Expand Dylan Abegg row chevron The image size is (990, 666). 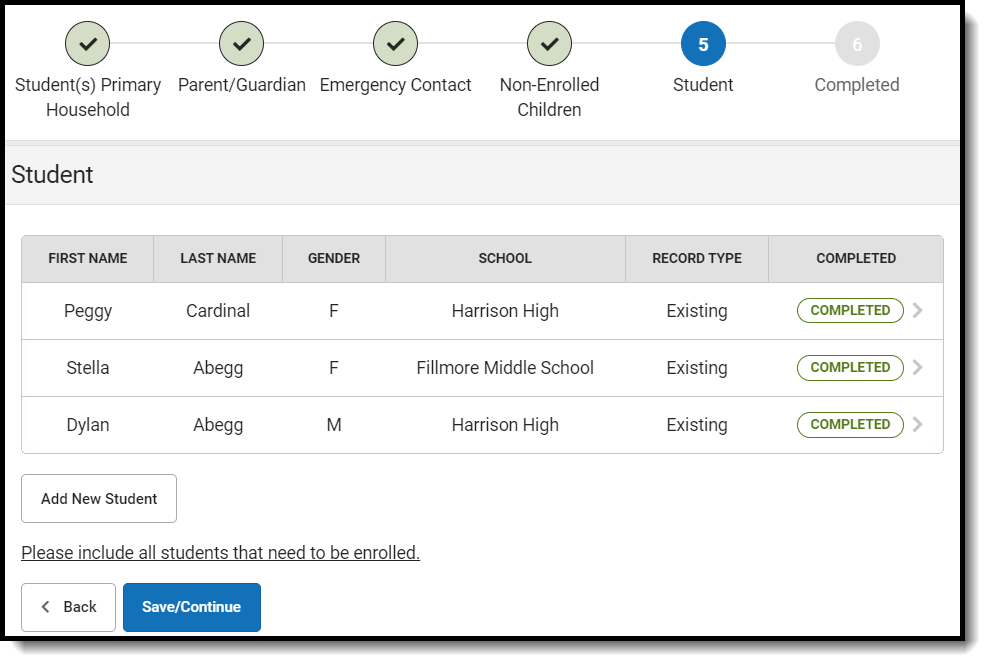[918, 425]
